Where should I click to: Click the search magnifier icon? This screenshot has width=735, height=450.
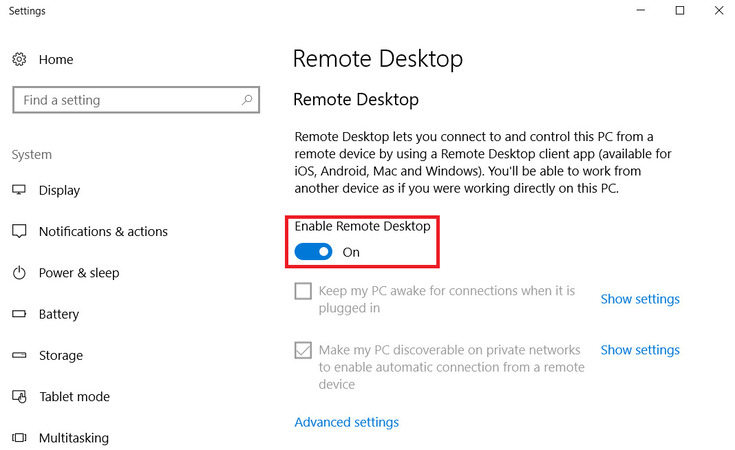click(x=247, y=100)
